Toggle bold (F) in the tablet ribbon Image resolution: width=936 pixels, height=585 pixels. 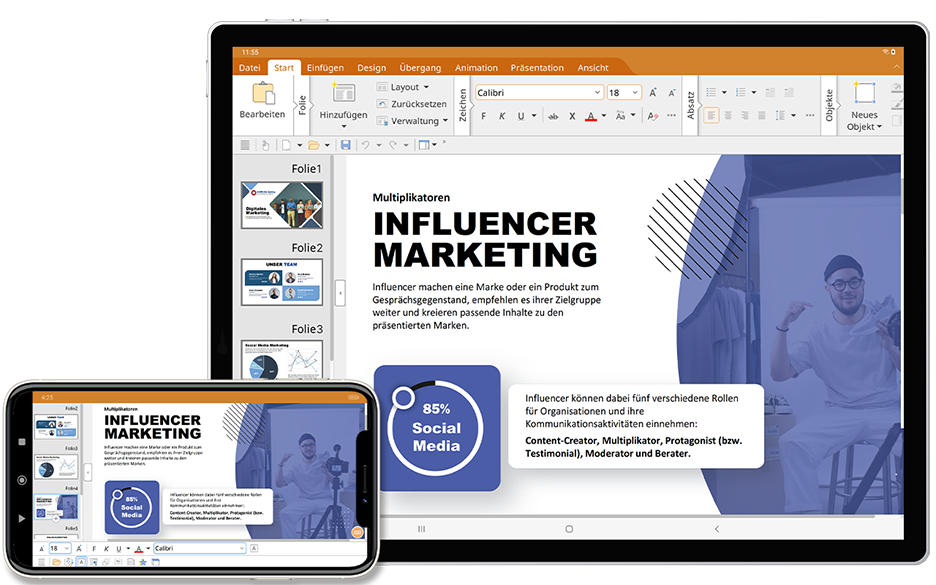pos(484,116)
